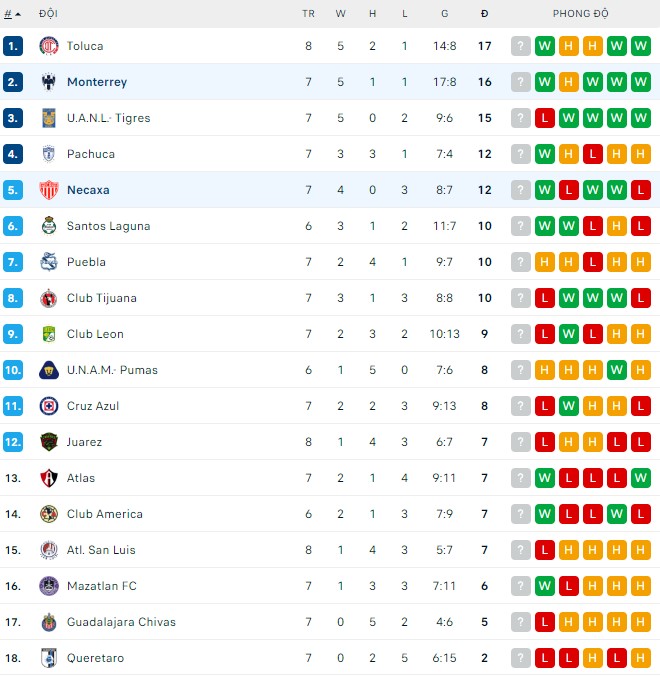Click the green W badge in Pumas' form
The image size is (660, 676).
coord(617,370)
